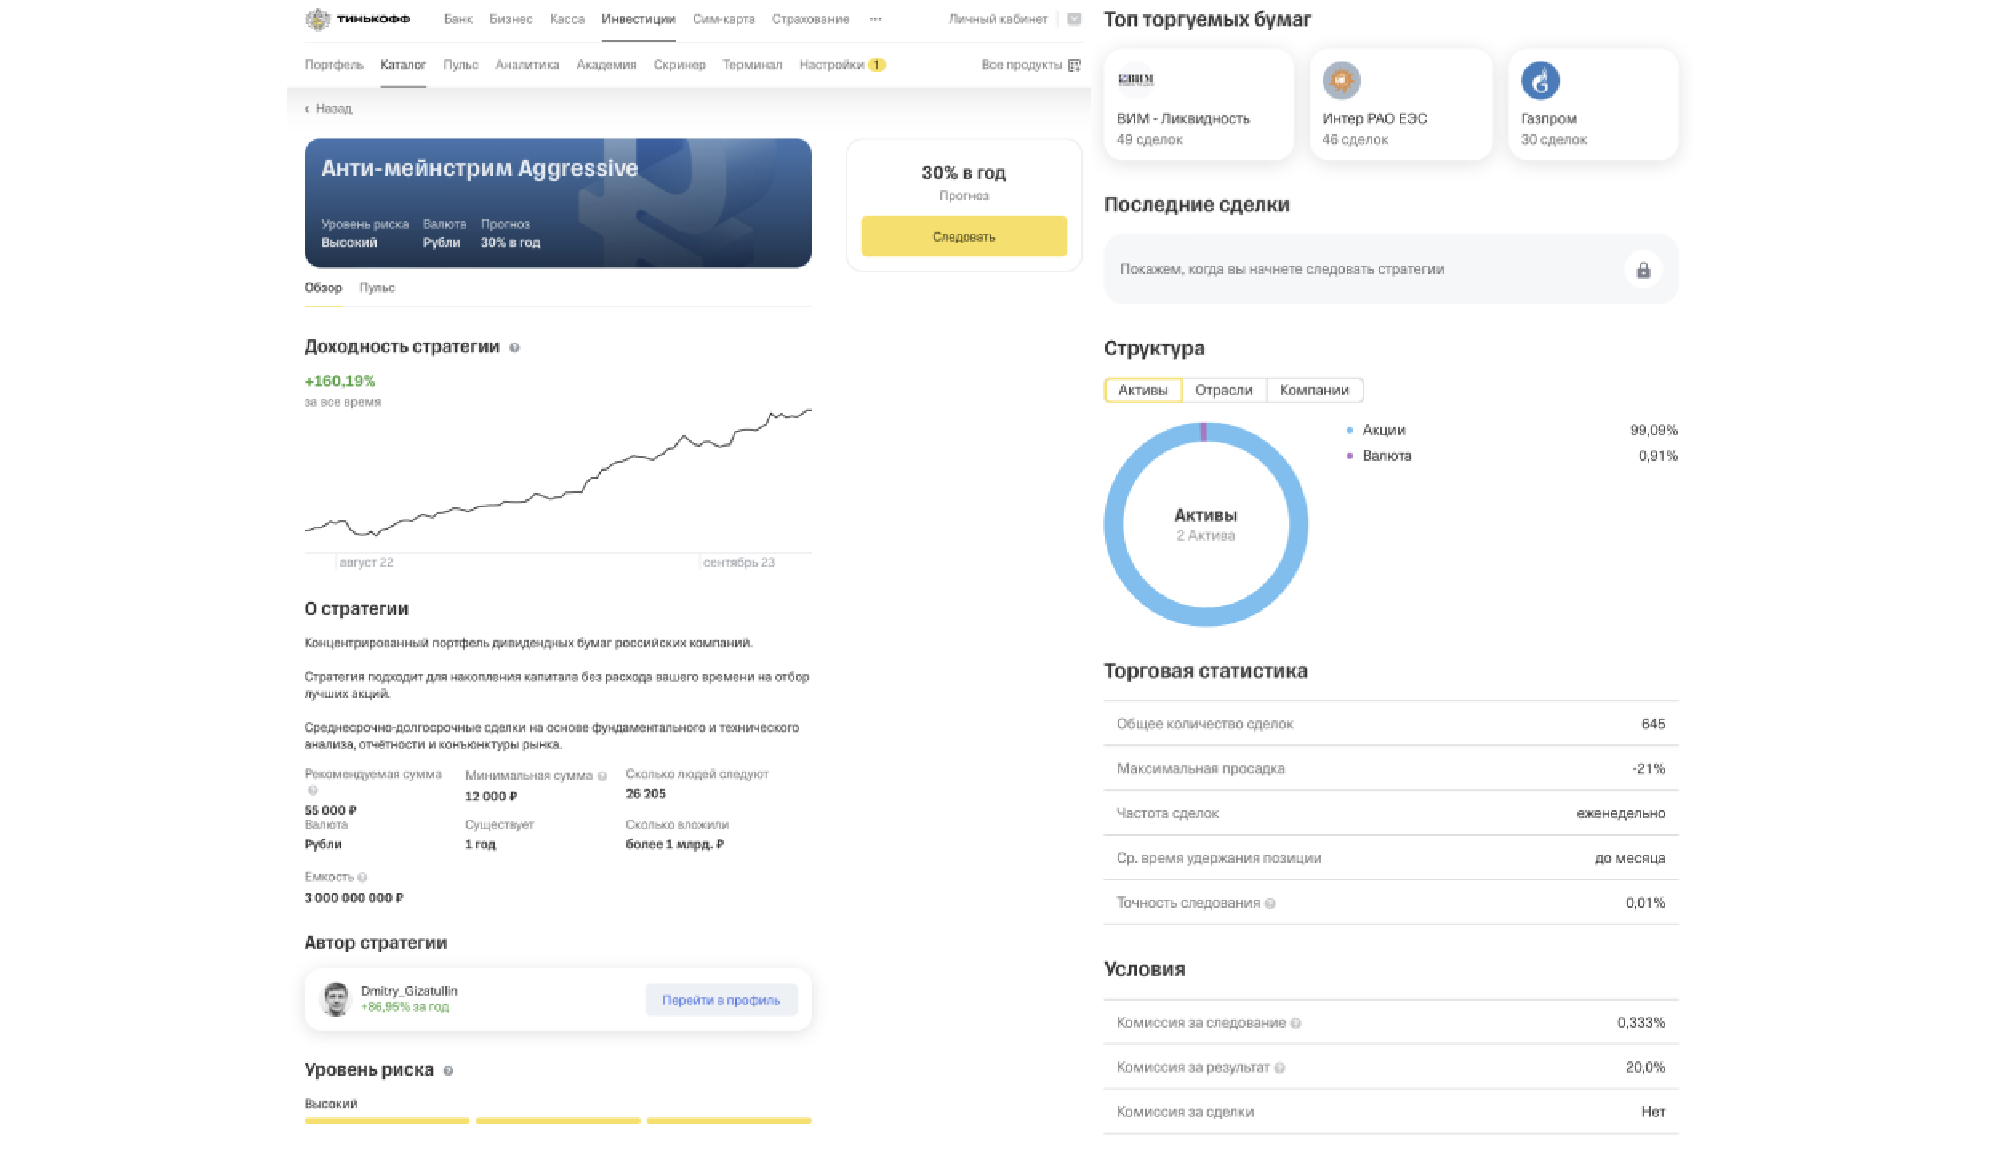2002x1152 pixels.
Task: Select the Активы structure toggle
Action: (x=1142, y=390)
